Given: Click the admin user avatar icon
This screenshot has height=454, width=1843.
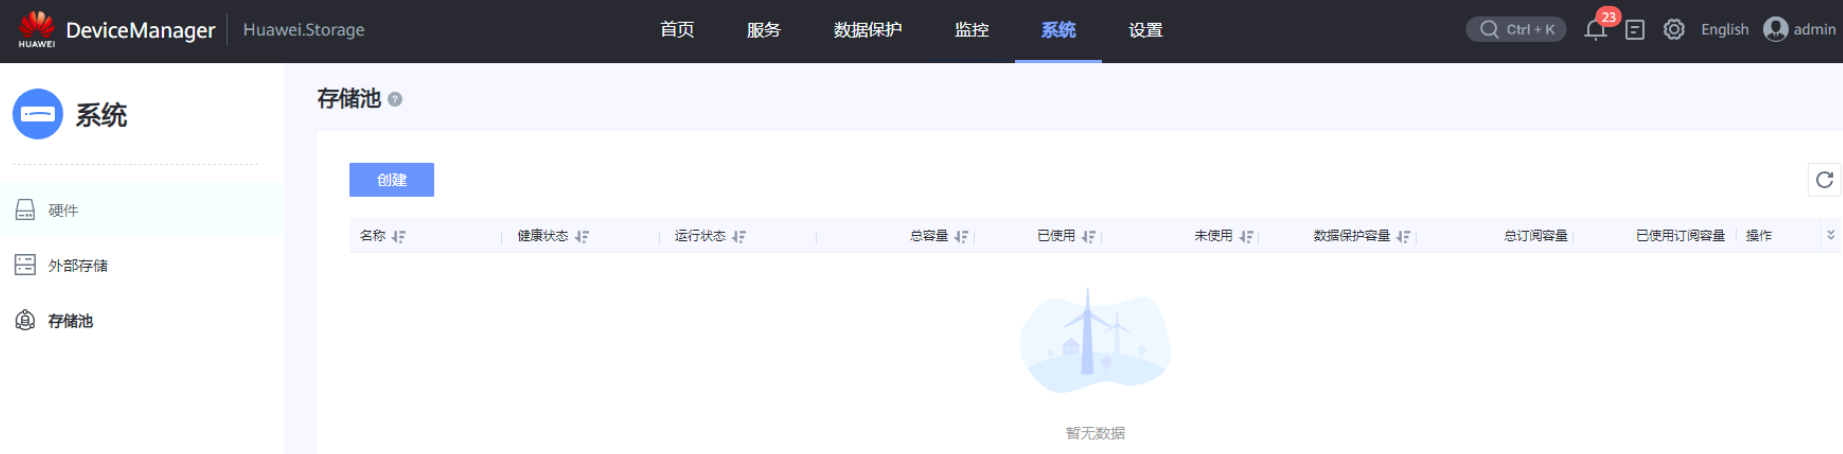Looking at the screenshot, I should (x=1776, y=30).
